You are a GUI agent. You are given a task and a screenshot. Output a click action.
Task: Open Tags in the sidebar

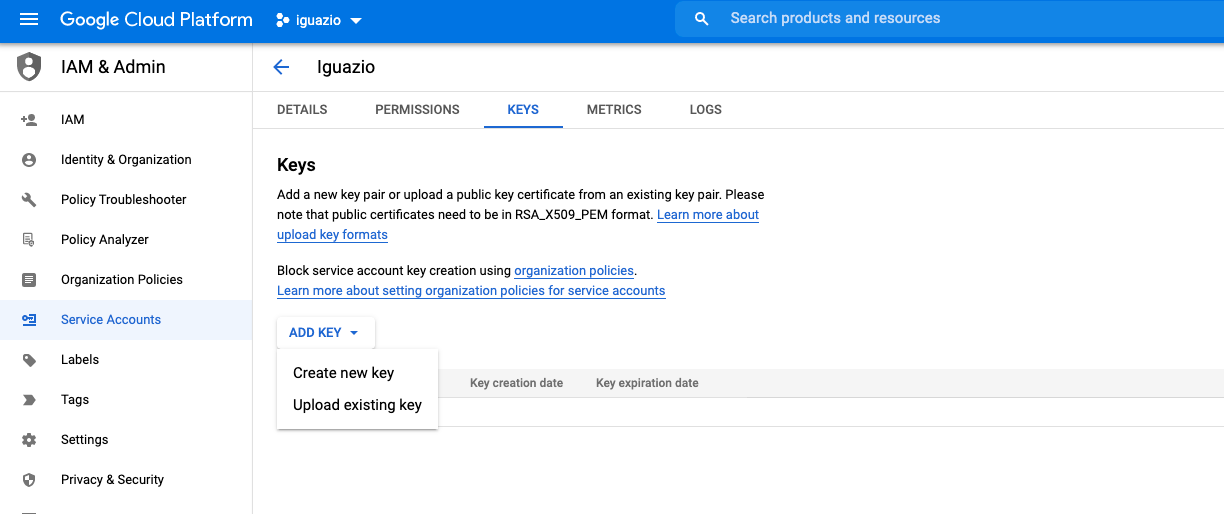click(126, 400)
